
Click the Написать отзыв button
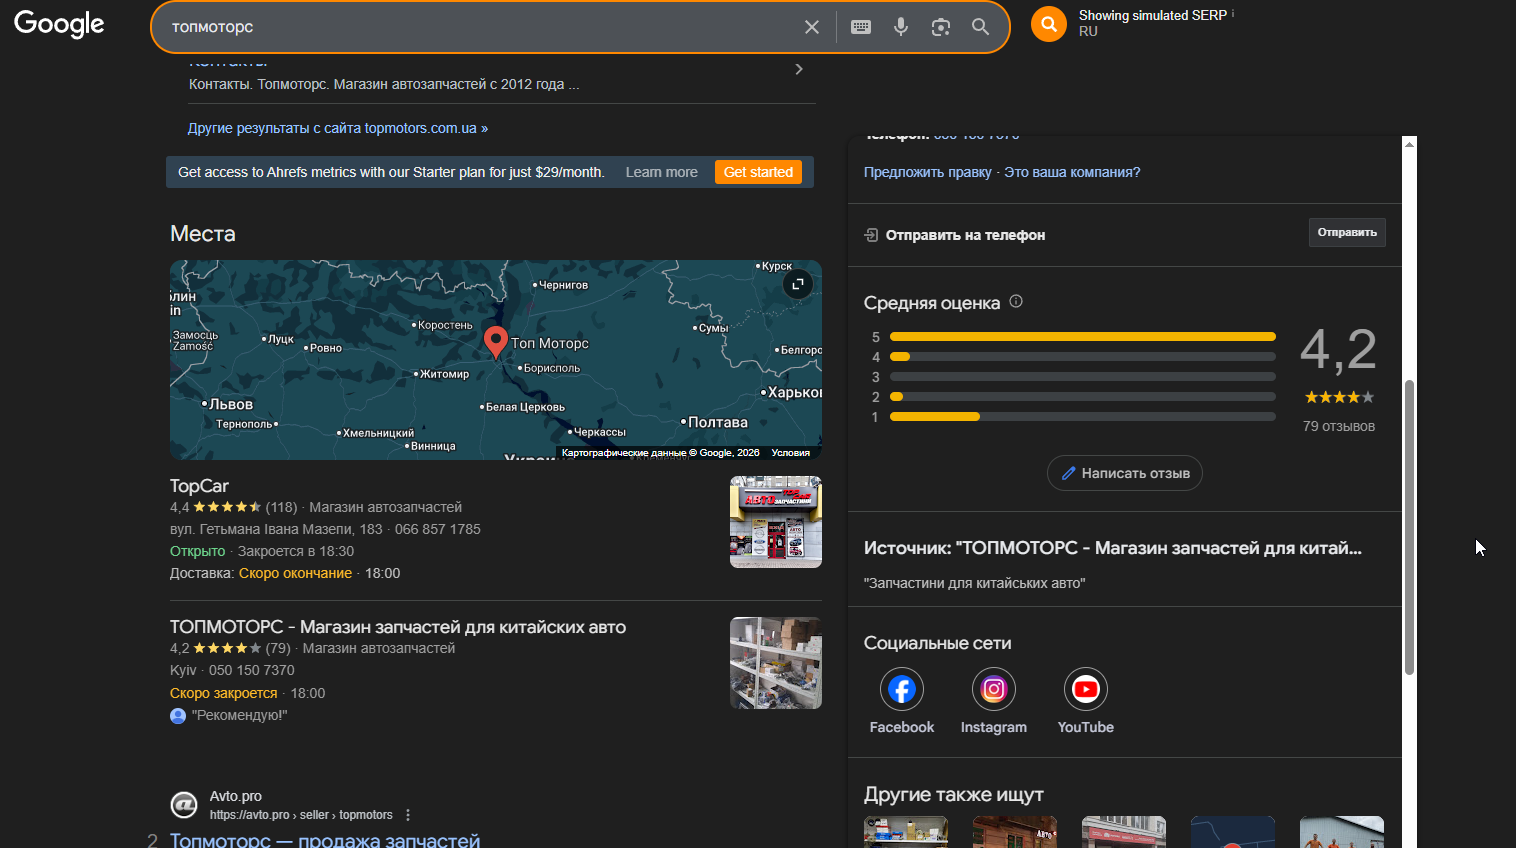click(1124, 473)
